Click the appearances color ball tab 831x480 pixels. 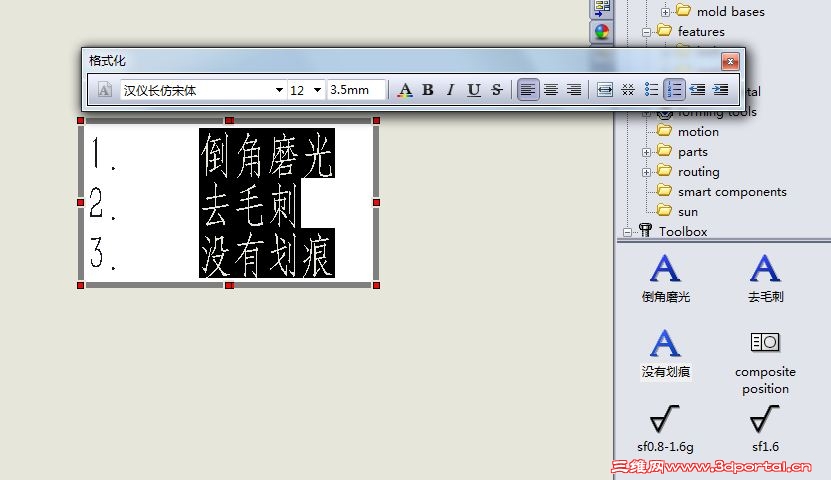(x=602, y=32)
